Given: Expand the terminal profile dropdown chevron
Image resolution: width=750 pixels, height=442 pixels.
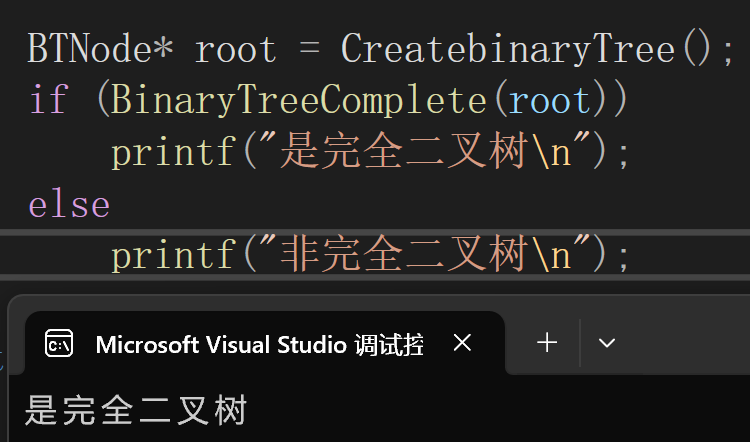Looking at the screenshot, I should (x=607, y=343).
